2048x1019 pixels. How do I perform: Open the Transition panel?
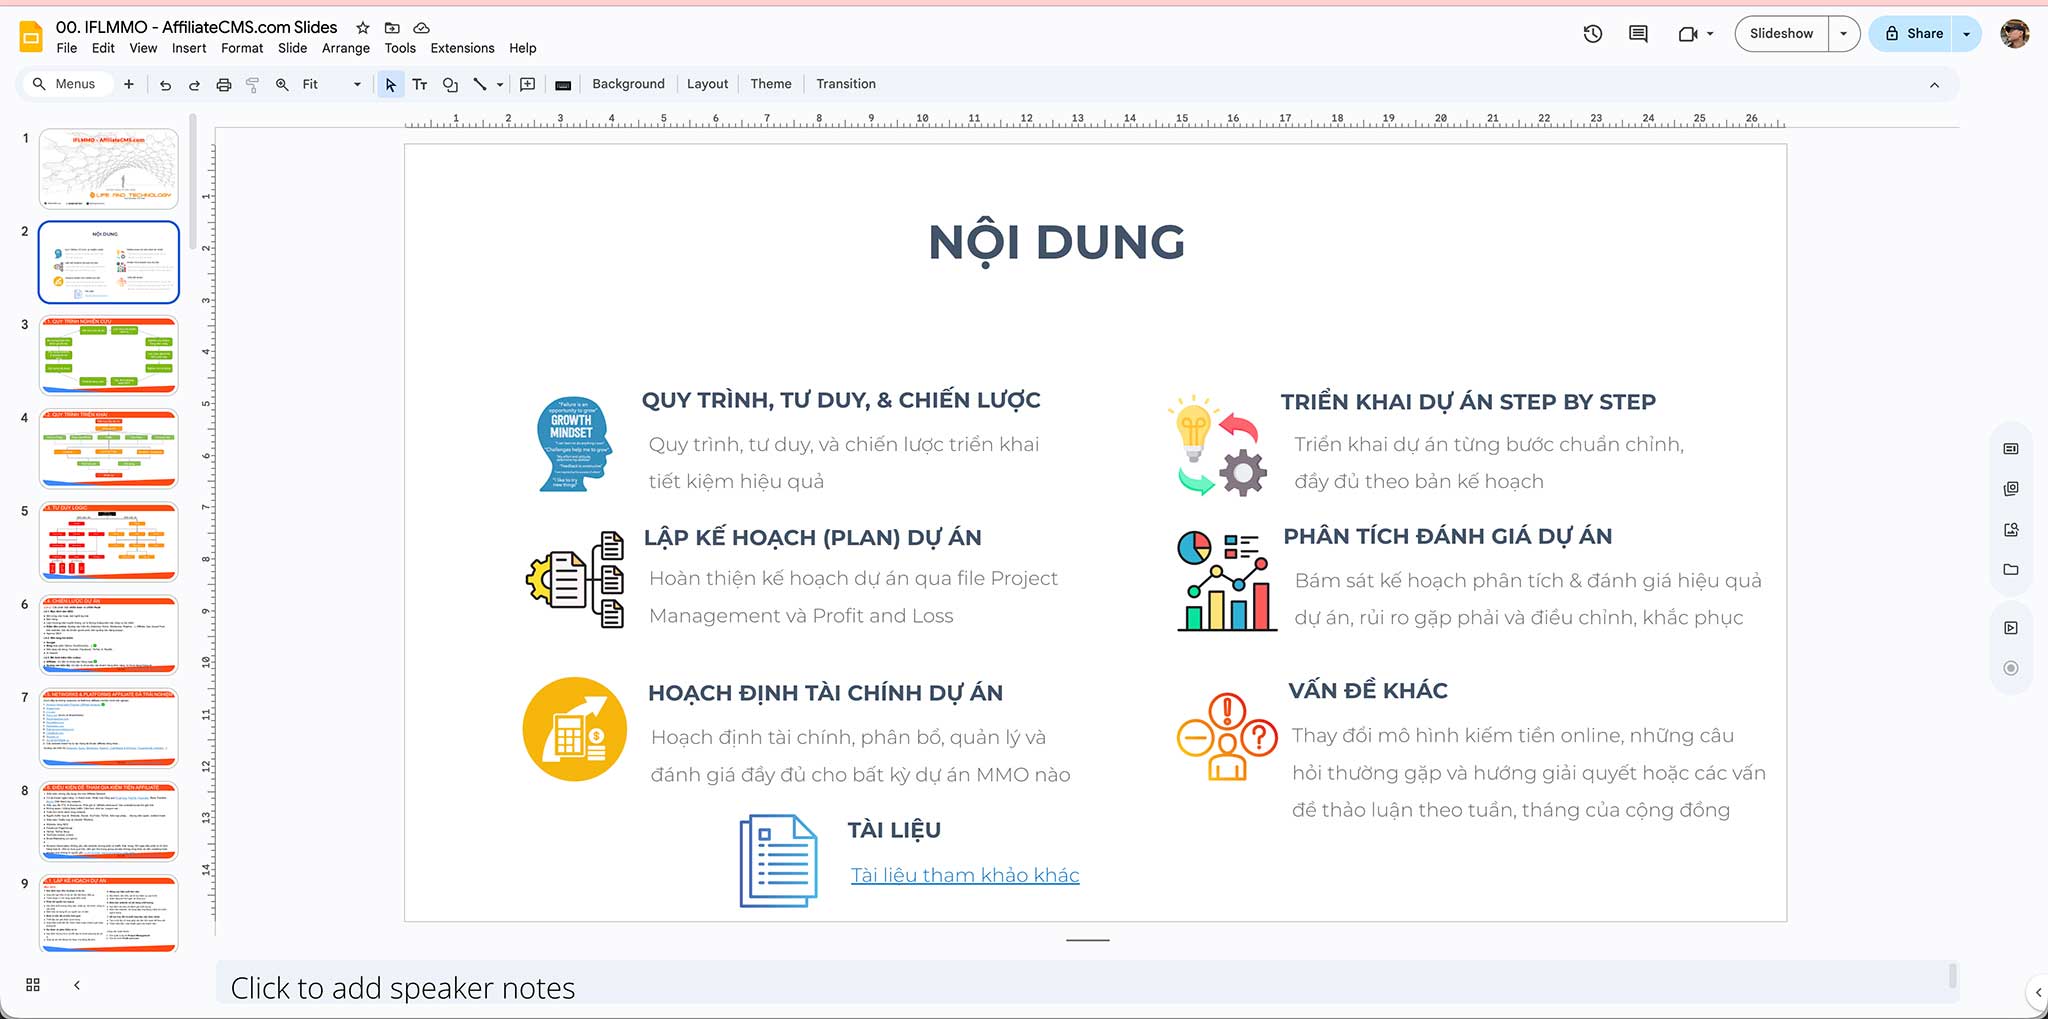(846, 84)
